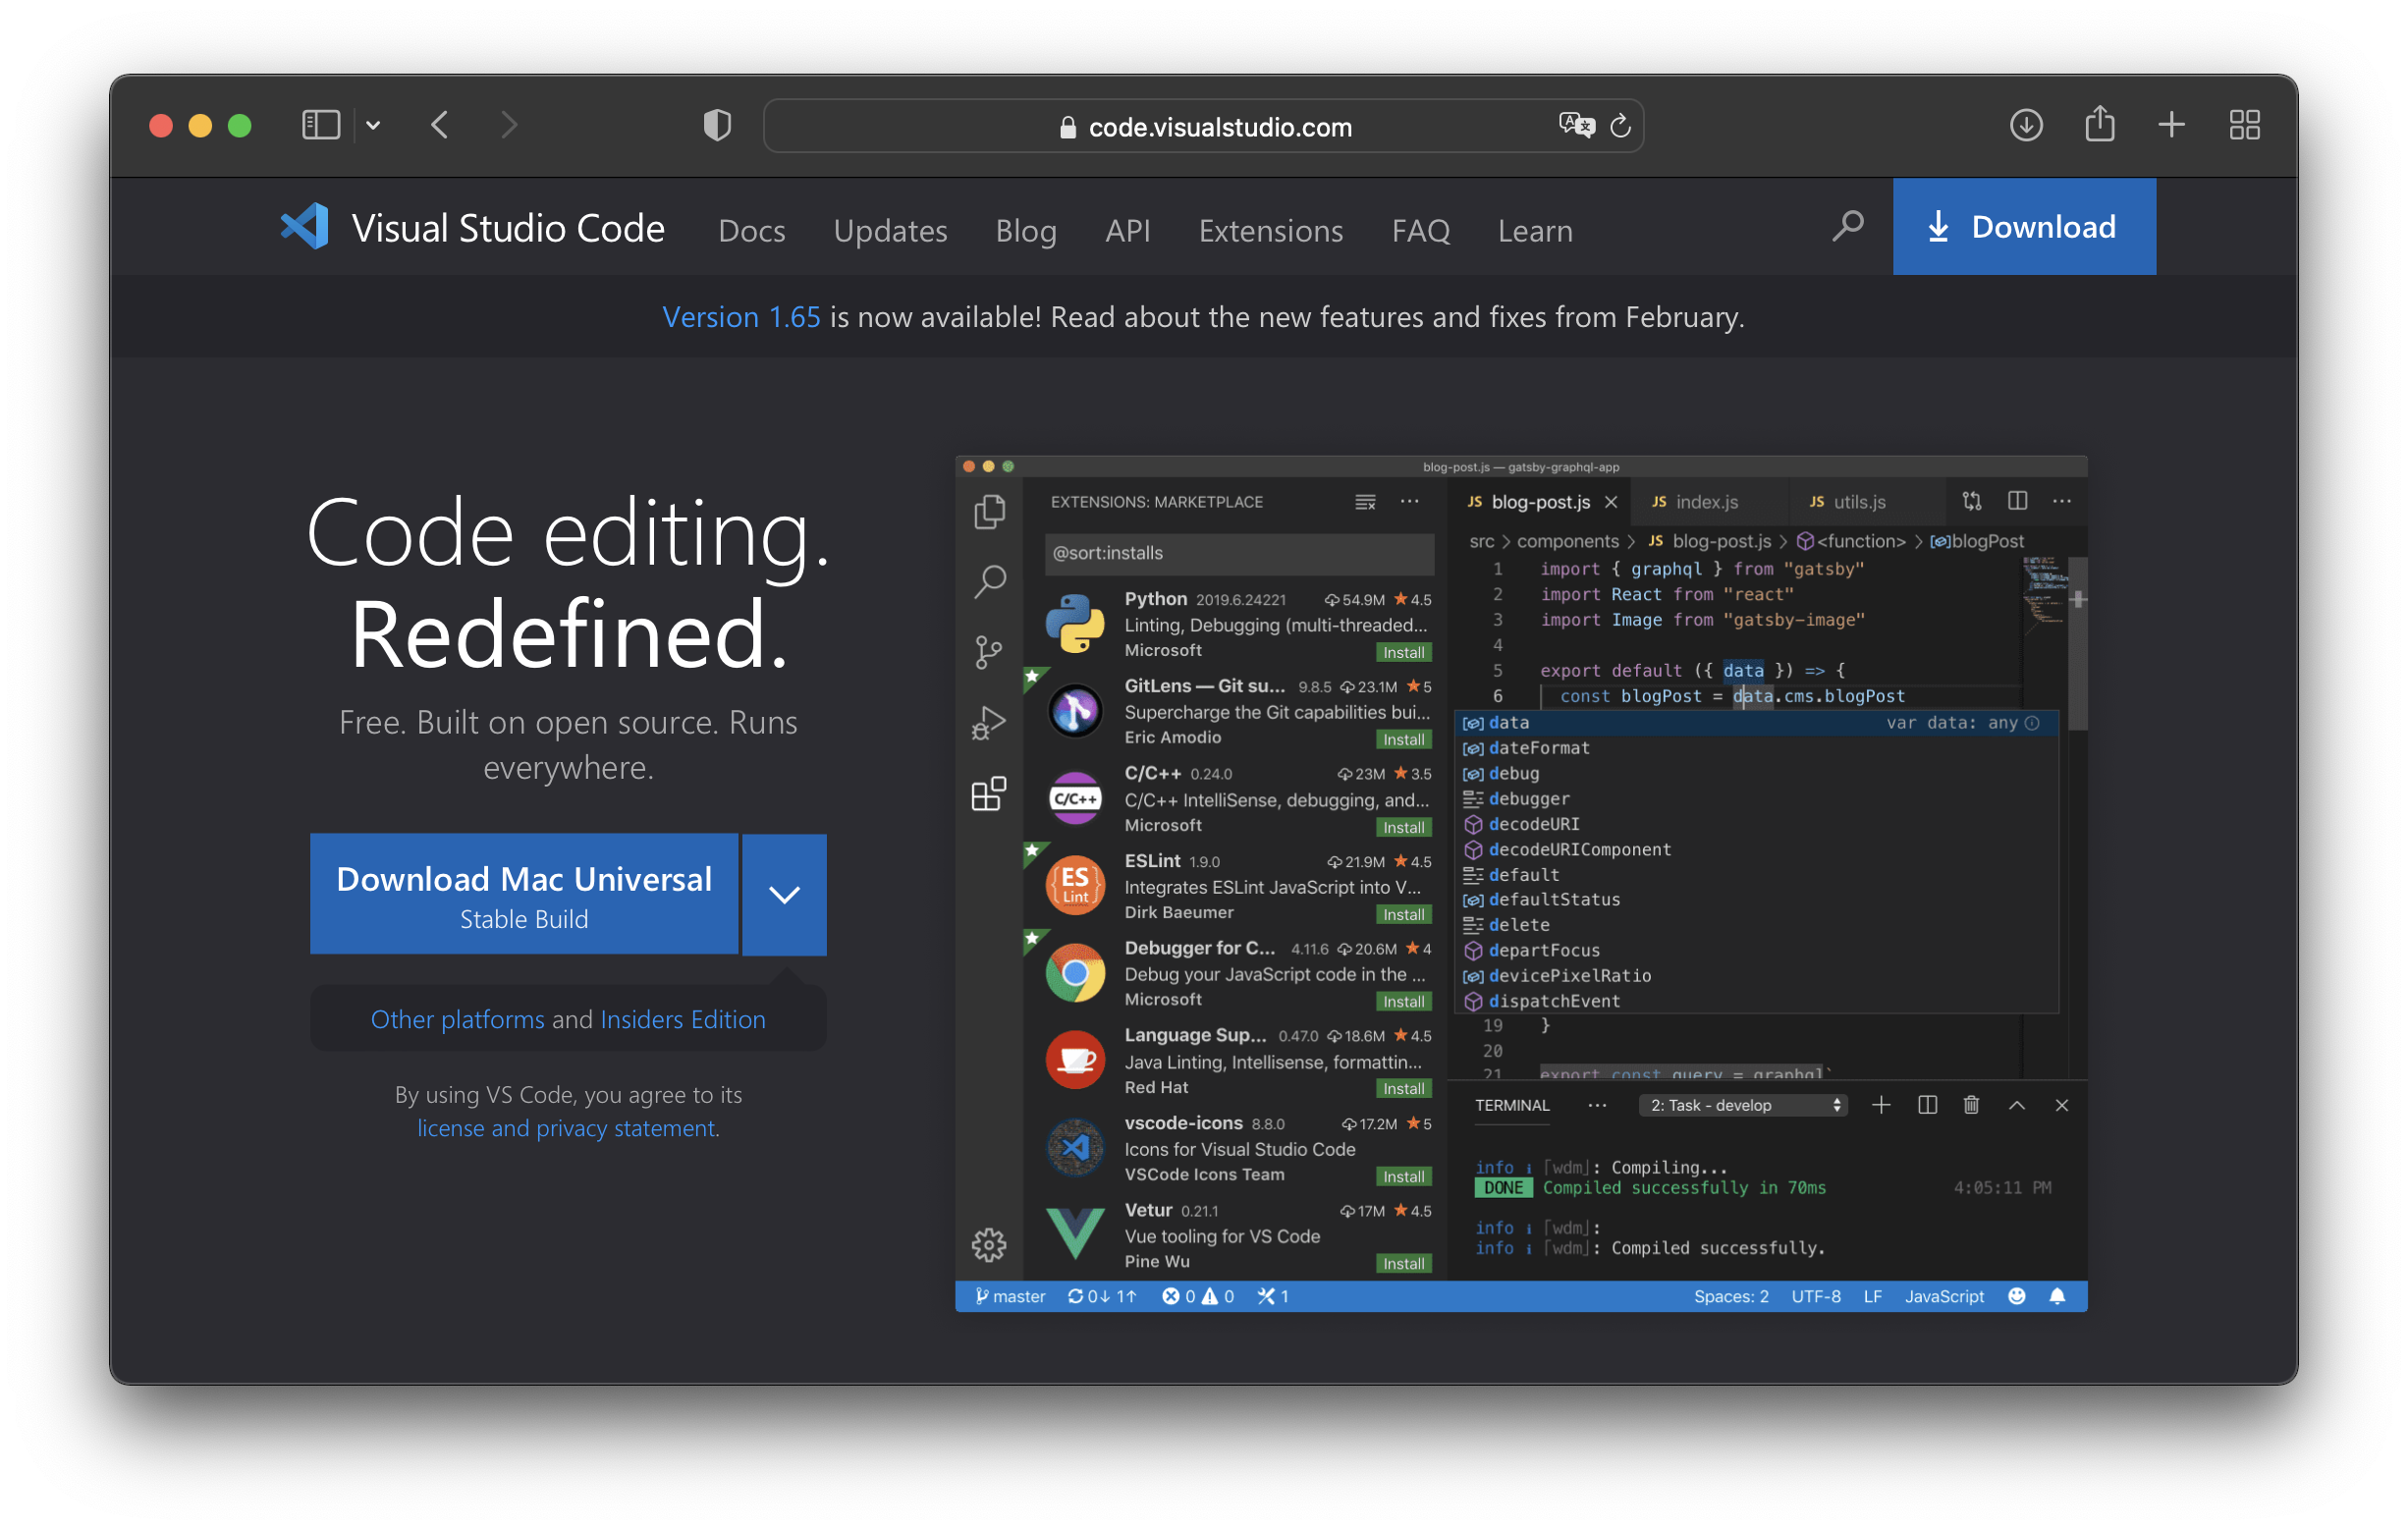The image size is (2408, 1530).
Task: Click the split editor icon
Action: tap(2017, 501)
